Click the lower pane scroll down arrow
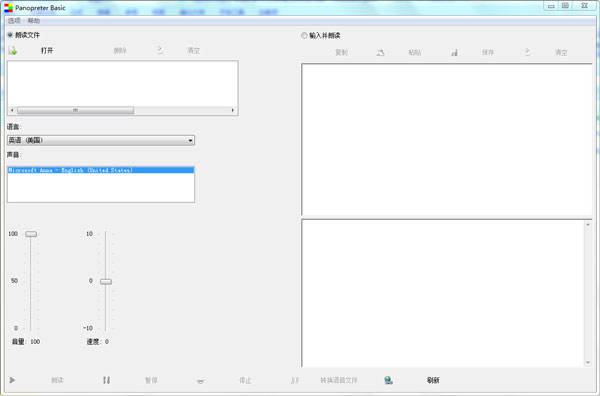The height and width of the screenshot is (396, 600). [588, 362]
